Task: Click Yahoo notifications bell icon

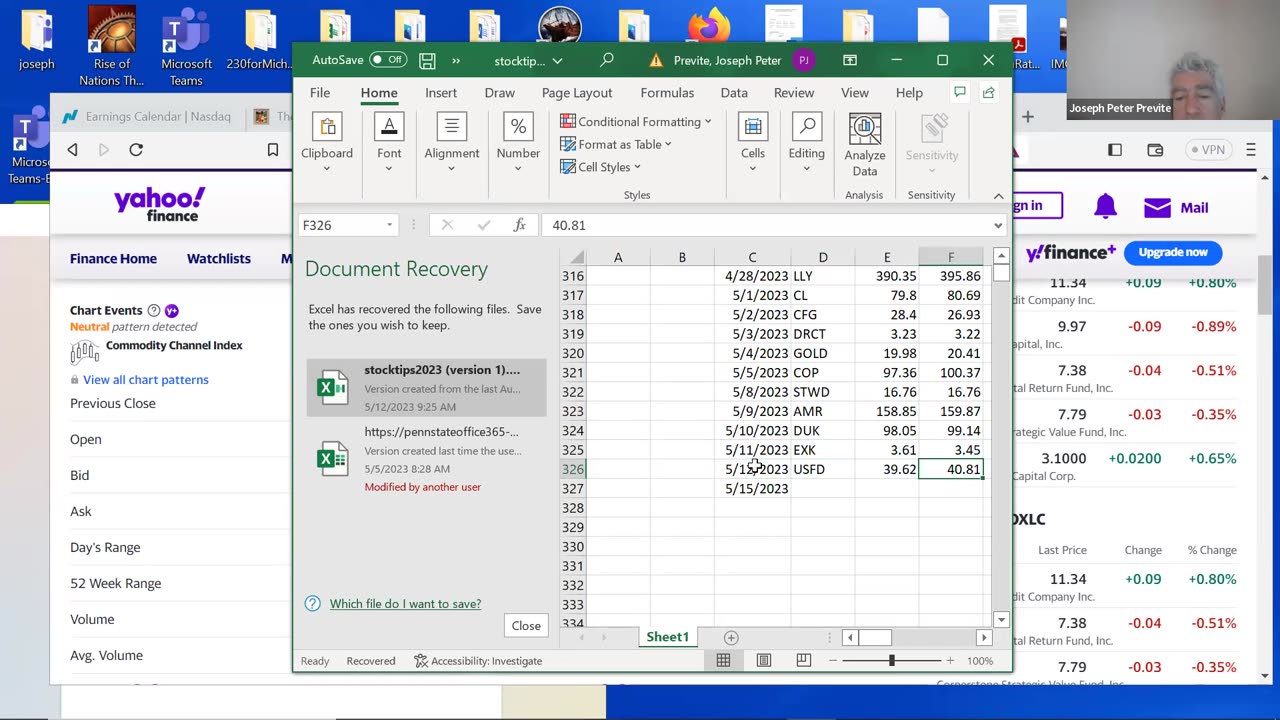Action: coord(1105,207)
